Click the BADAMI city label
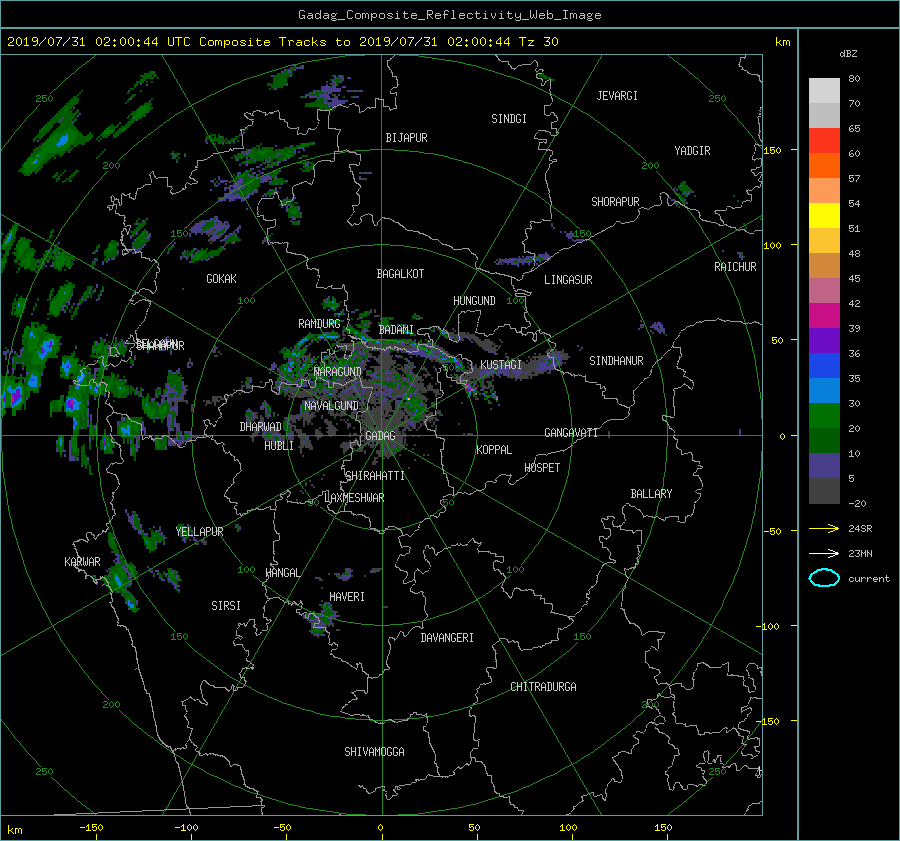Viewport: 900px width, 841px height. 396,330
